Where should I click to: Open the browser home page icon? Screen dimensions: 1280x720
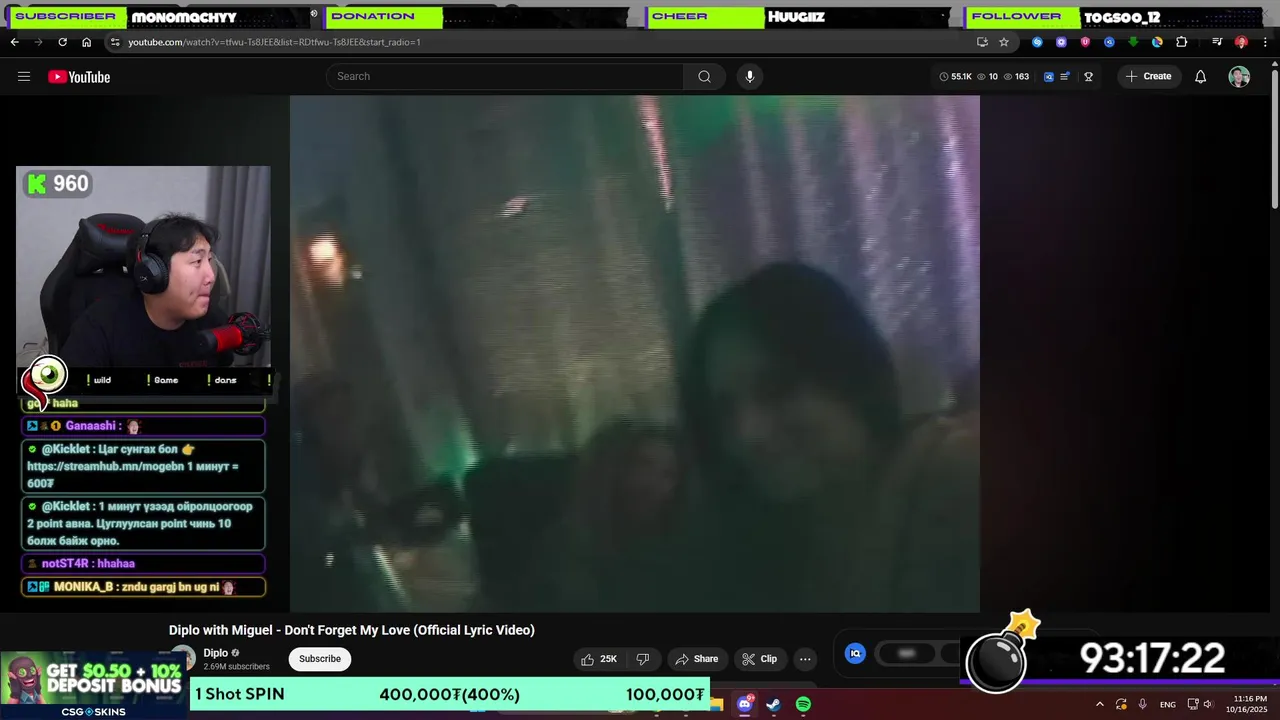coord(86,42)
